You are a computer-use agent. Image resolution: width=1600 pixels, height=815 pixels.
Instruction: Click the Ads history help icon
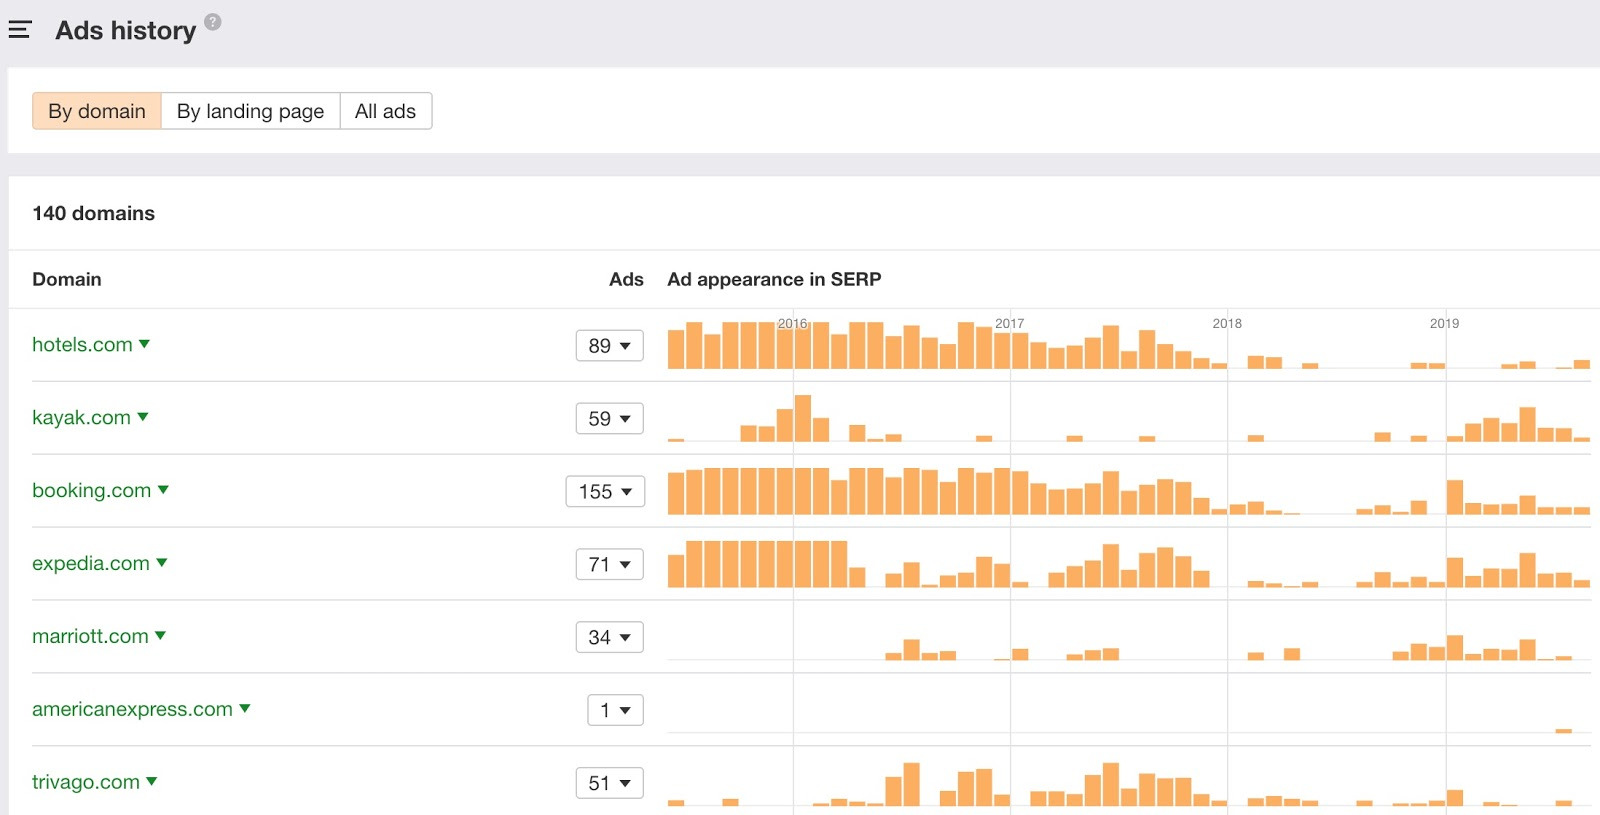point(213,22)
